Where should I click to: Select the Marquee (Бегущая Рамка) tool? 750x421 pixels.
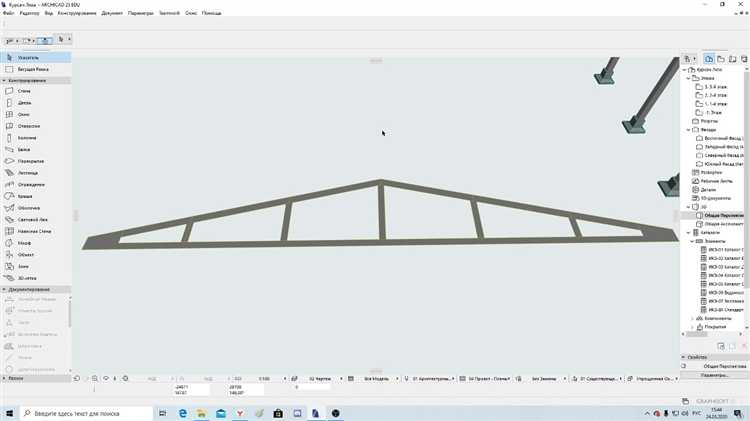point(36,69)
